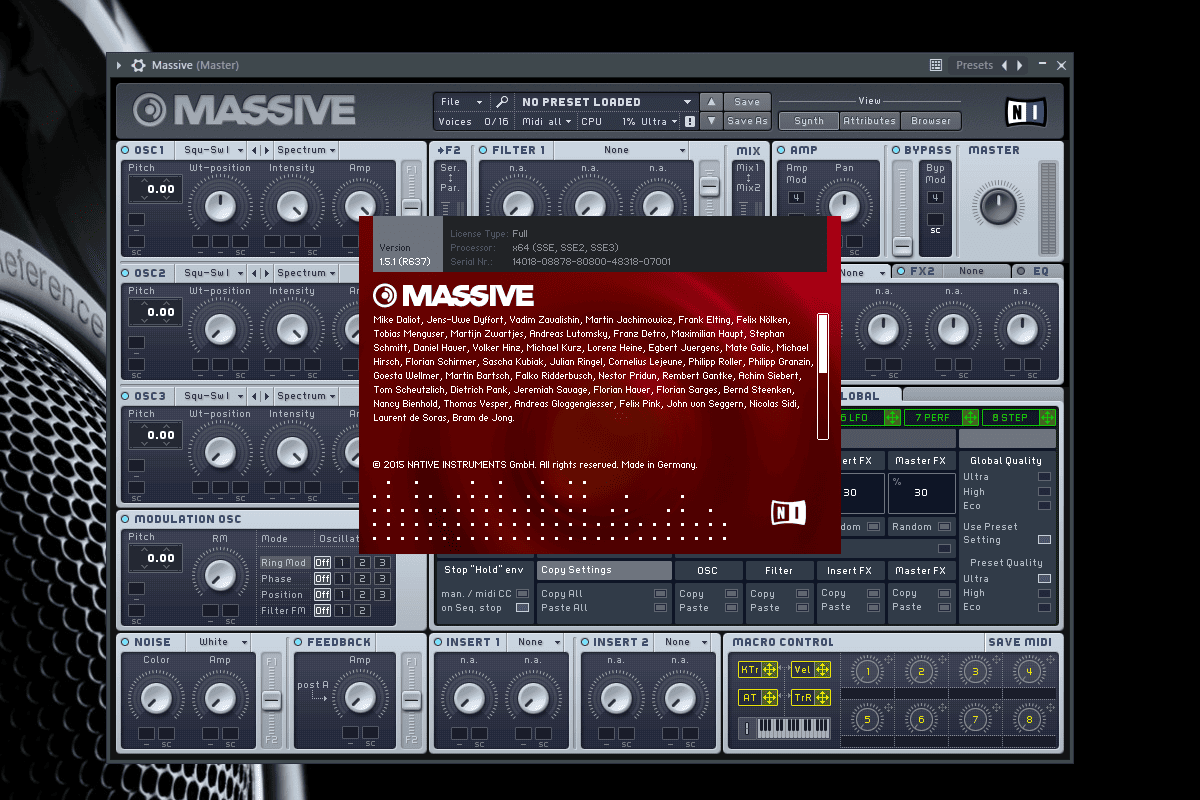
Task: Click the plugin picker grid icon
Action: [x=936, y=65]
